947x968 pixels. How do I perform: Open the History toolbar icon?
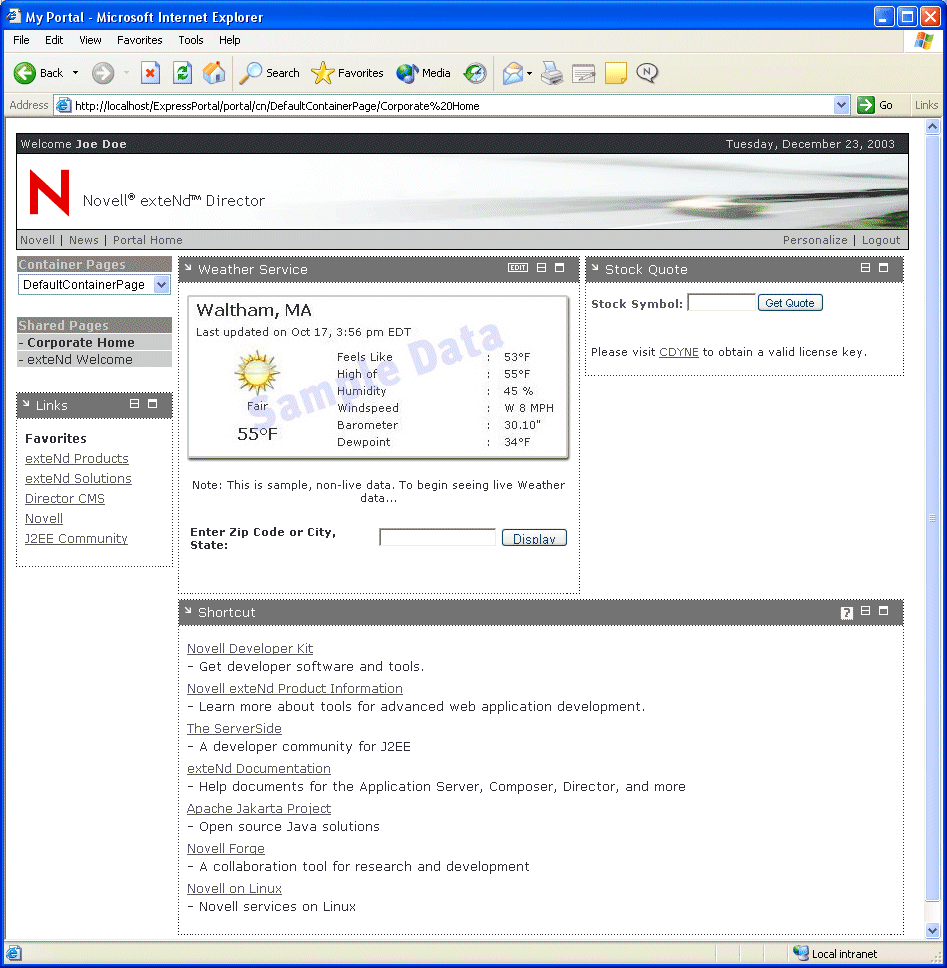click(475, 73)
